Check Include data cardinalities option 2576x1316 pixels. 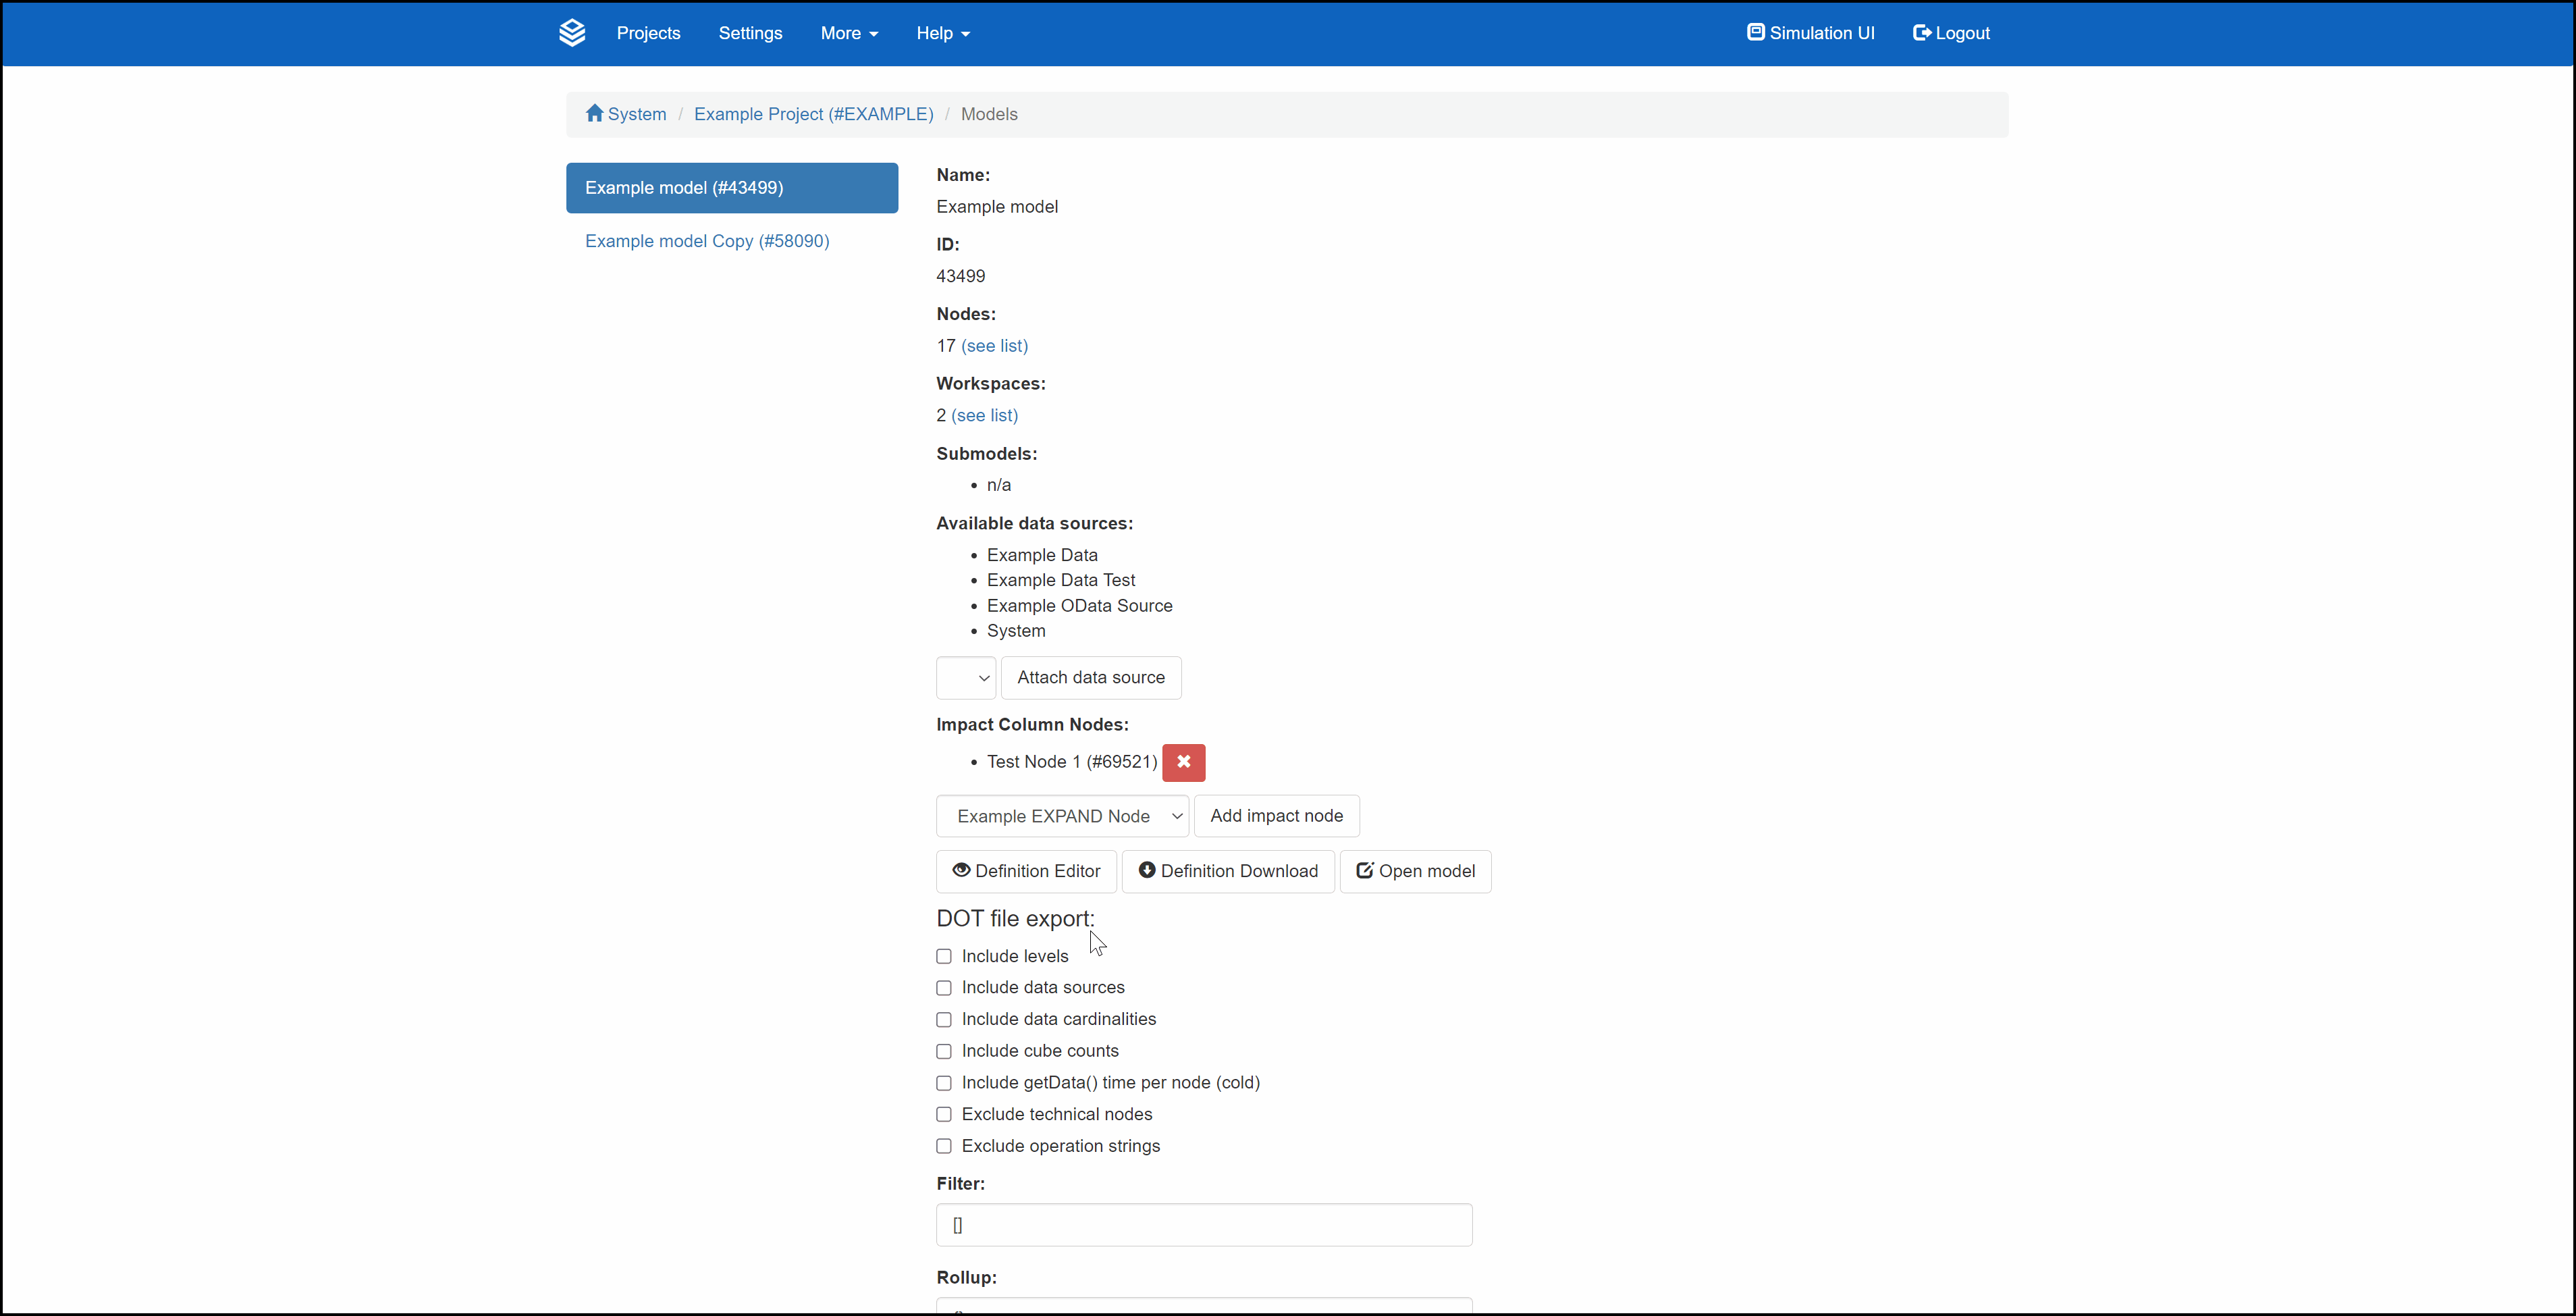[x=944, y=1019]
